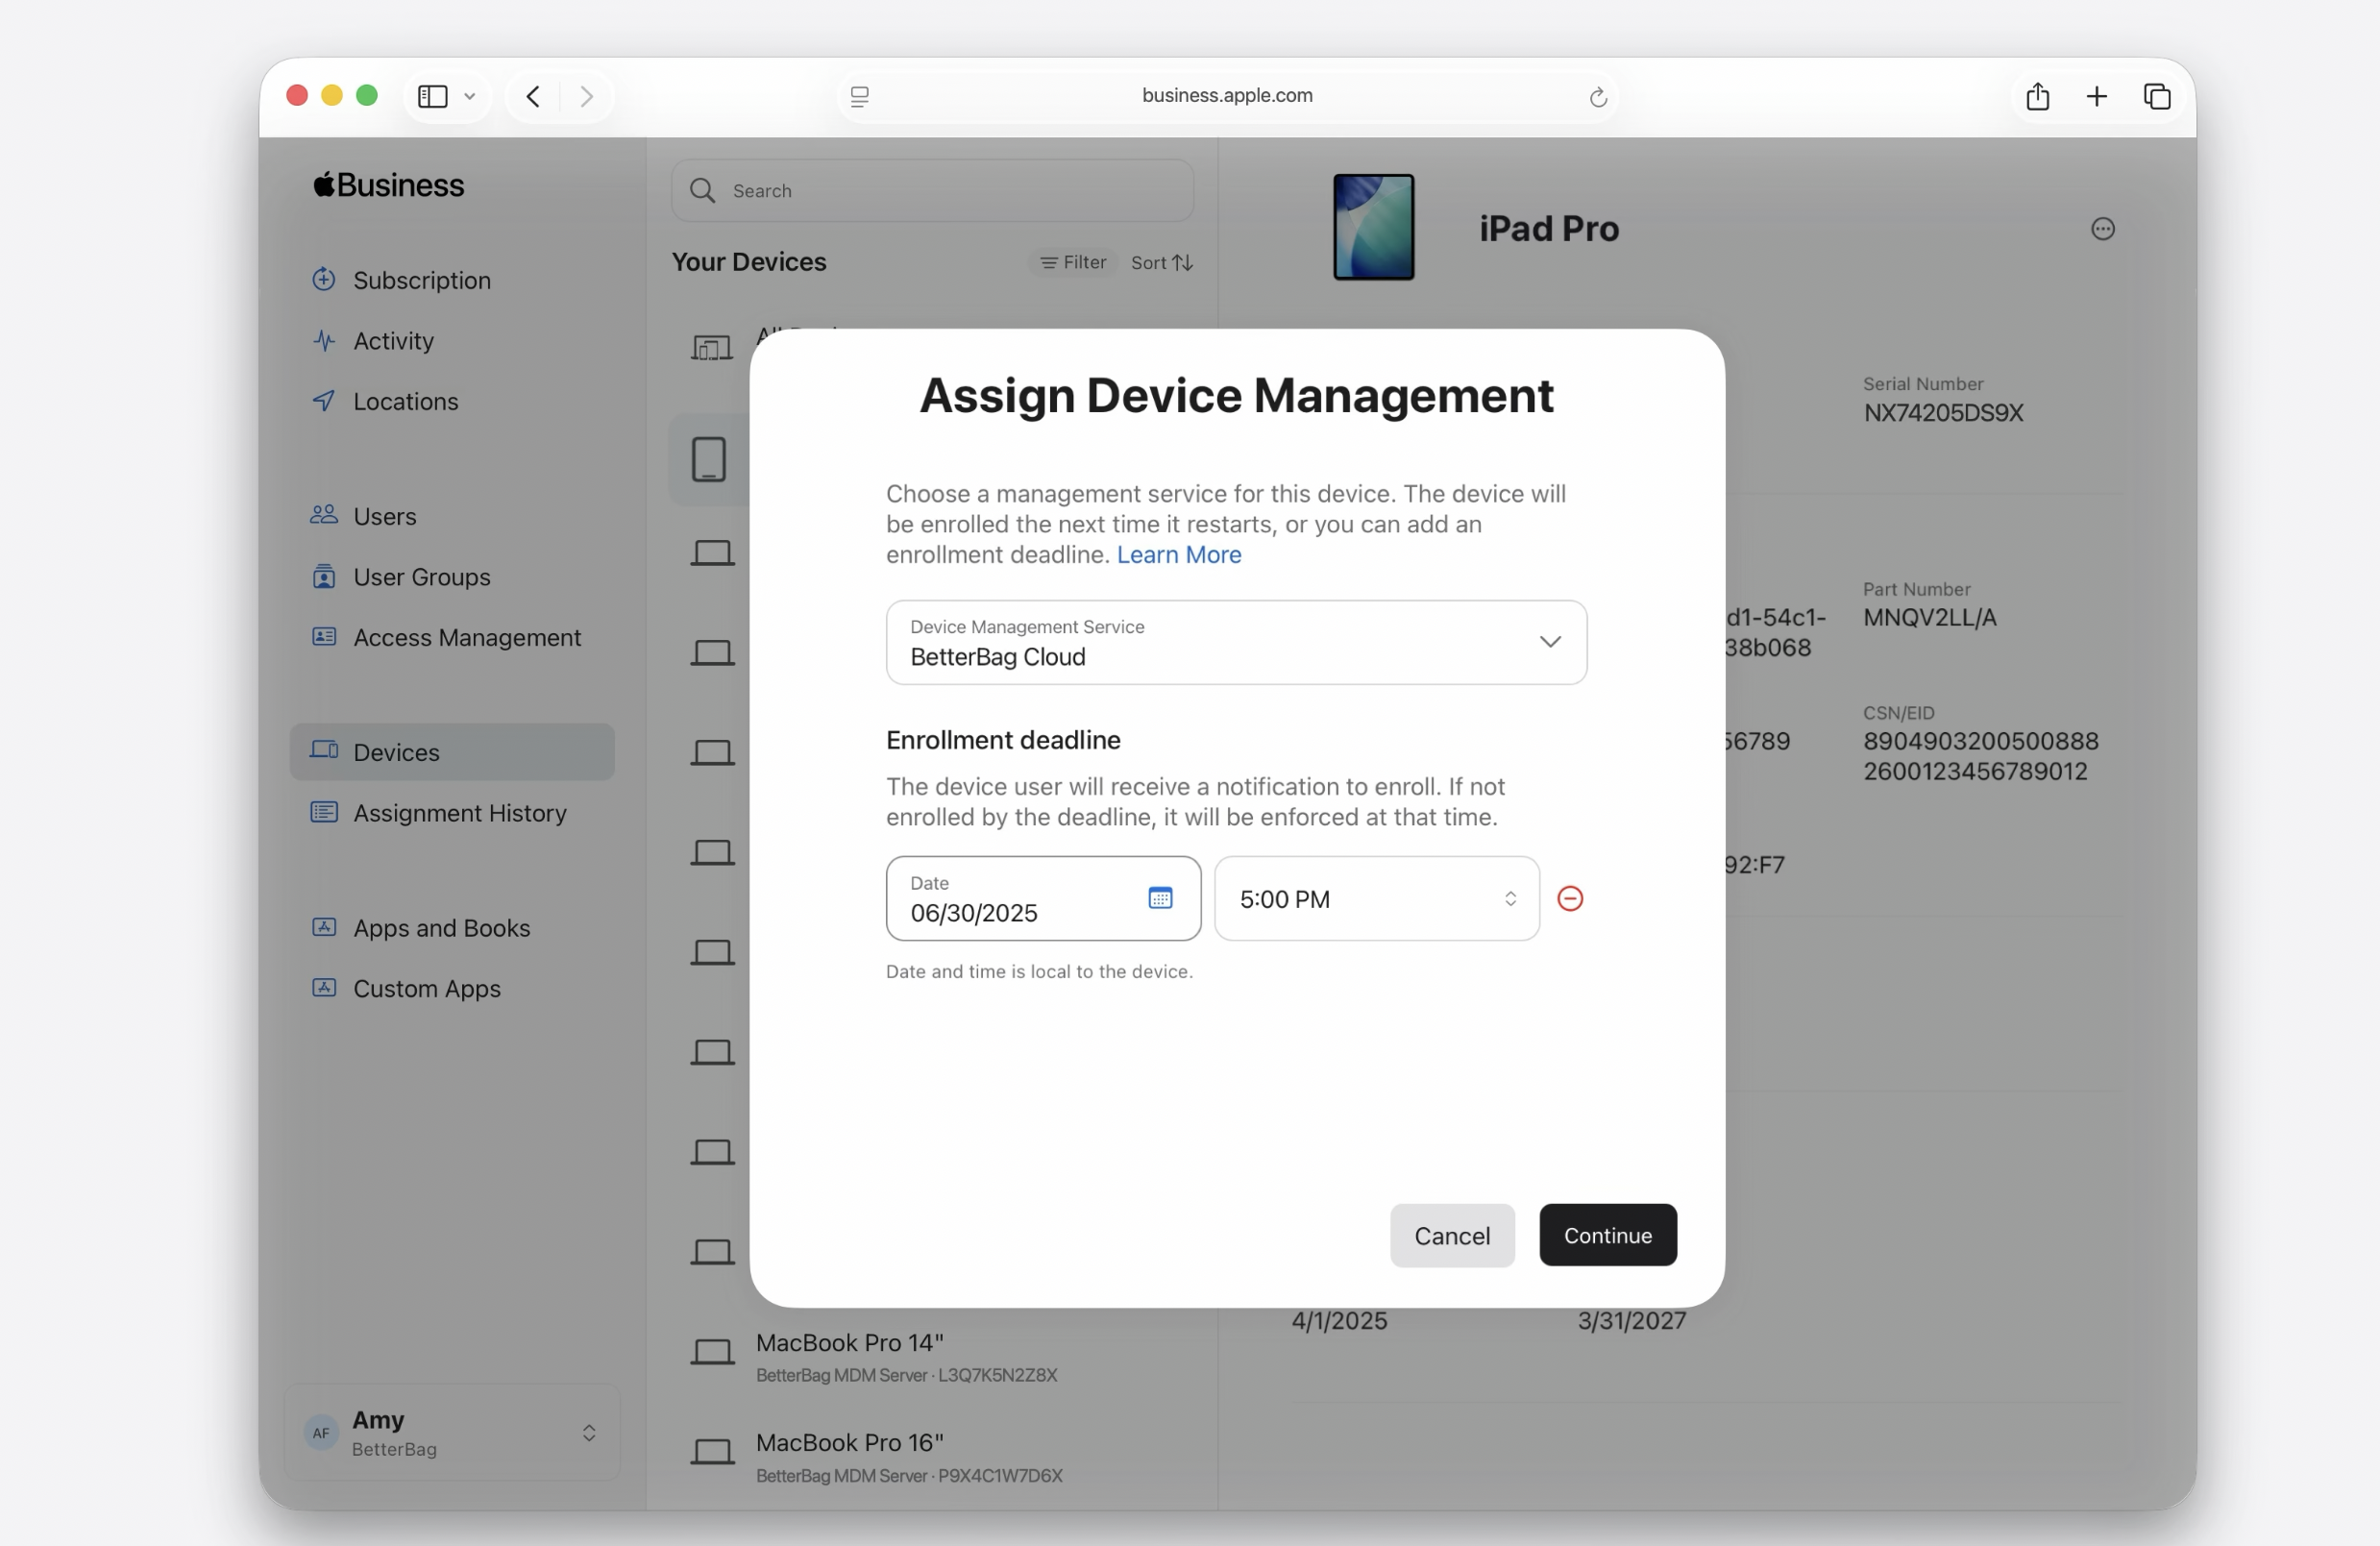Click part number MNQV2LL/A
The image size is (2380, 1546).
pos(1929,617)
